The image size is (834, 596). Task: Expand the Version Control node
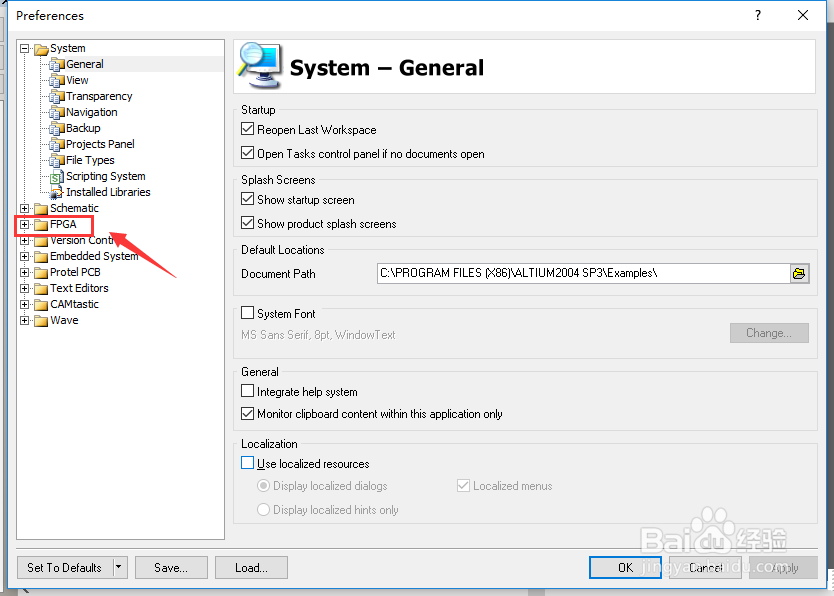click(24, 240)
